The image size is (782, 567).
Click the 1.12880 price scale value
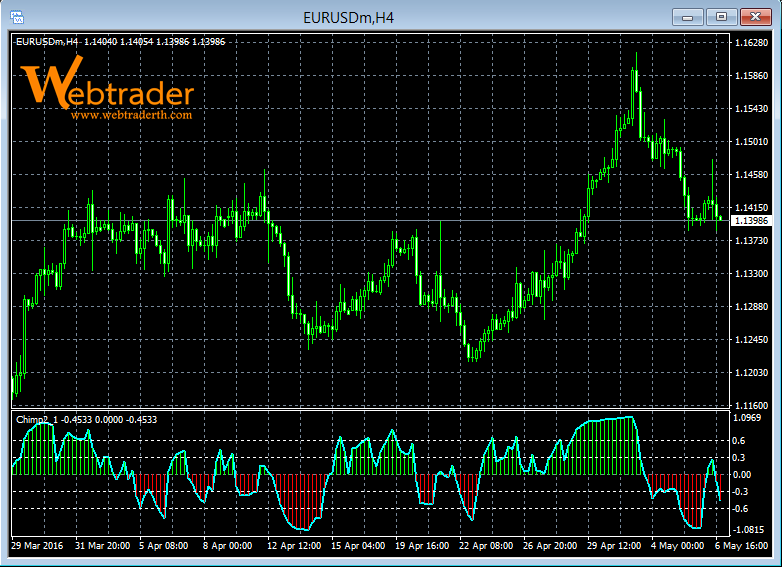[752, 306]
